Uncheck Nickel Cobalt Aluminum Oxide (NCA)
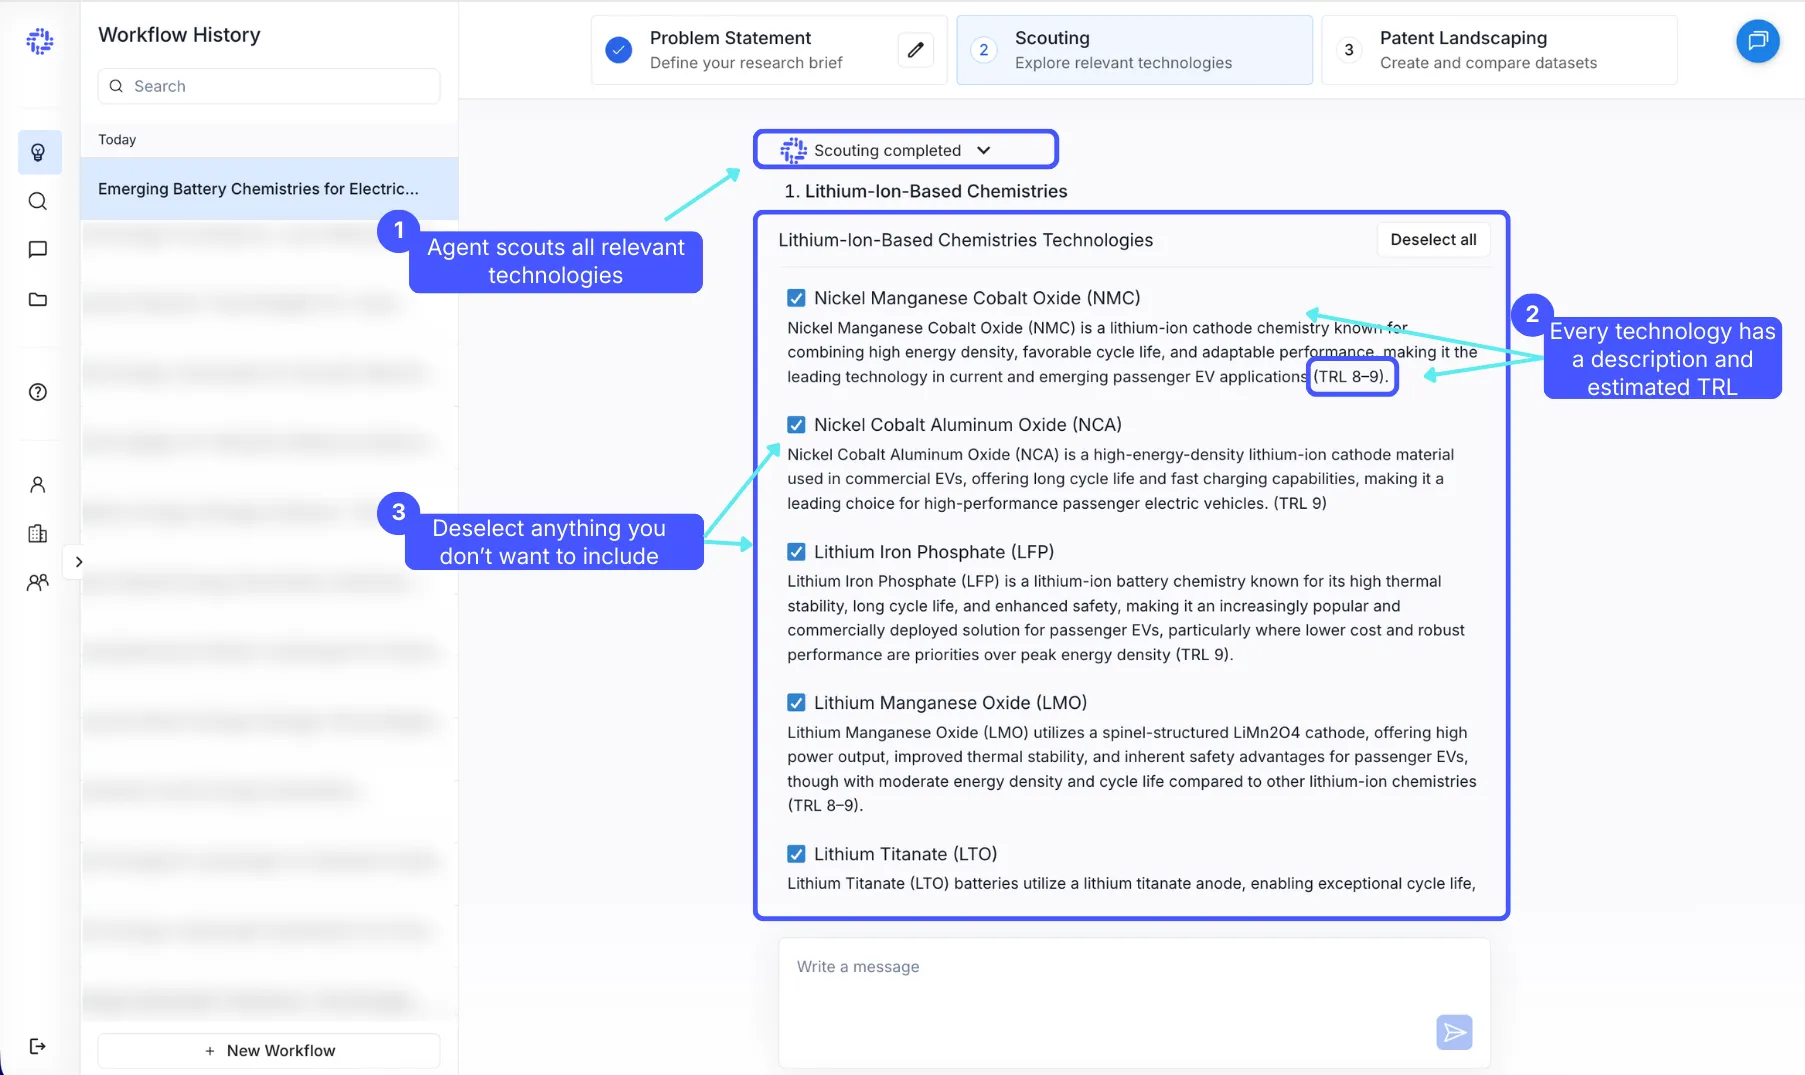 click(x=796, y=425)
